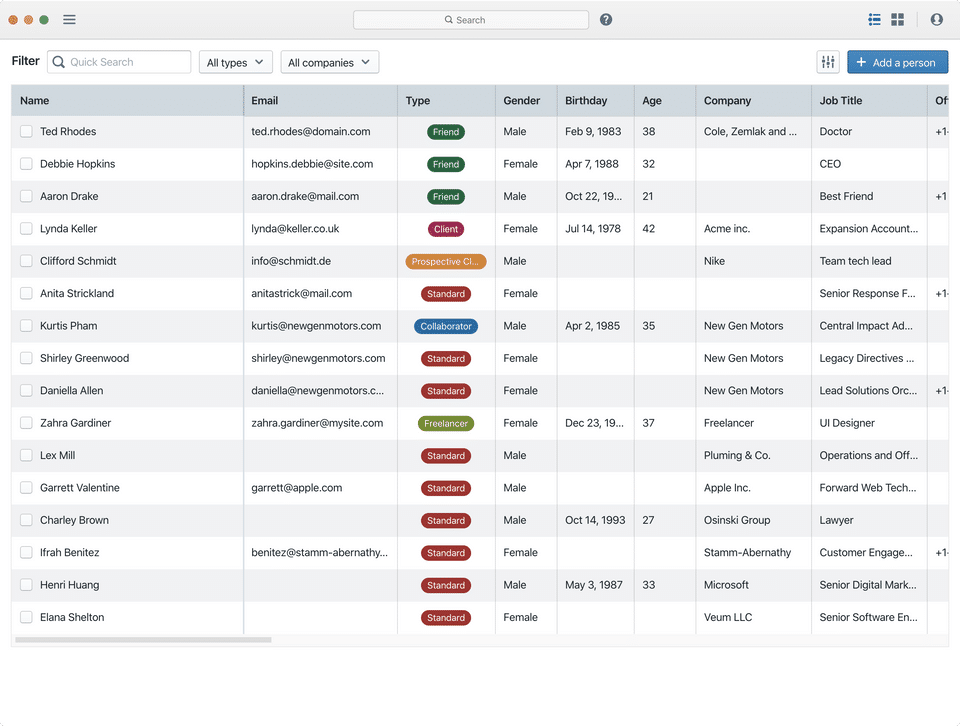Mark the Anita Strickland checkbox
The height and width of the screenshot is (726, 960).
26,294
